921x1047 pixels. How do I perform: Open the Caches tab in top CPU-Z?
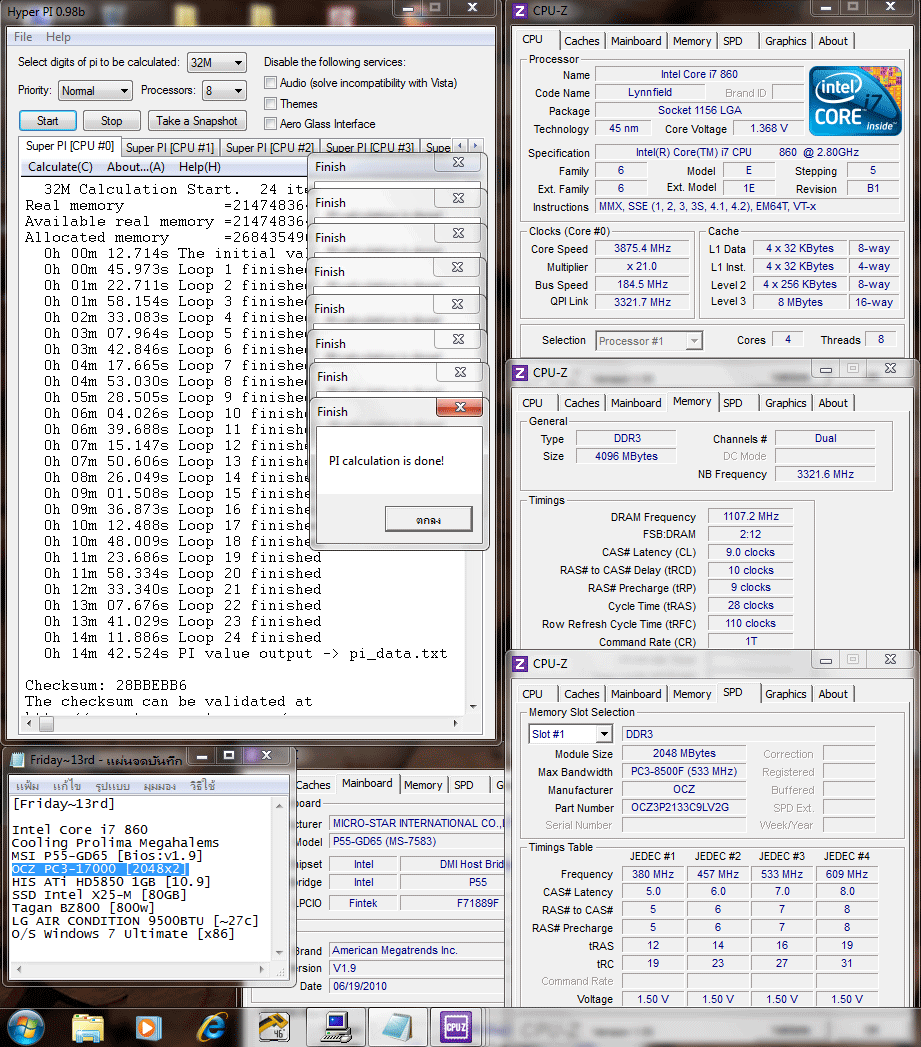click(582, 41)
